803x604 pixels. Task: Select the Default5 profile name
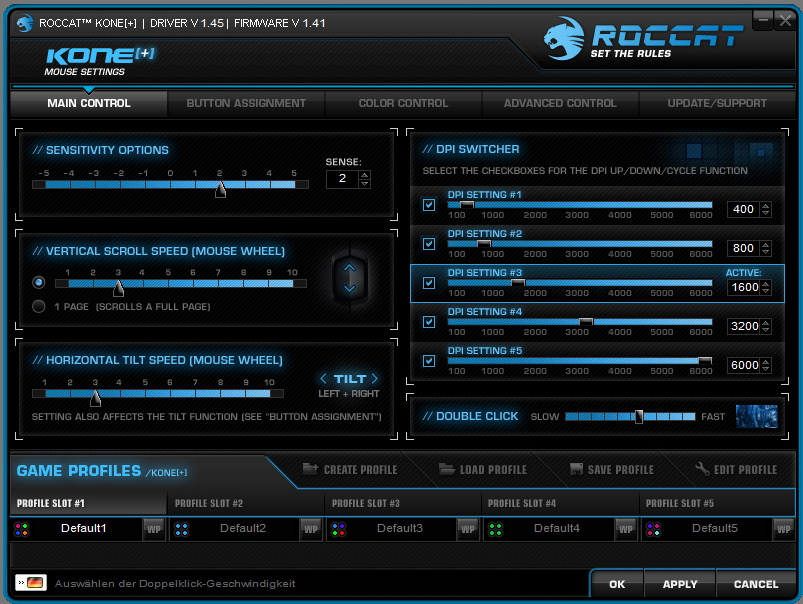[715, 528]
